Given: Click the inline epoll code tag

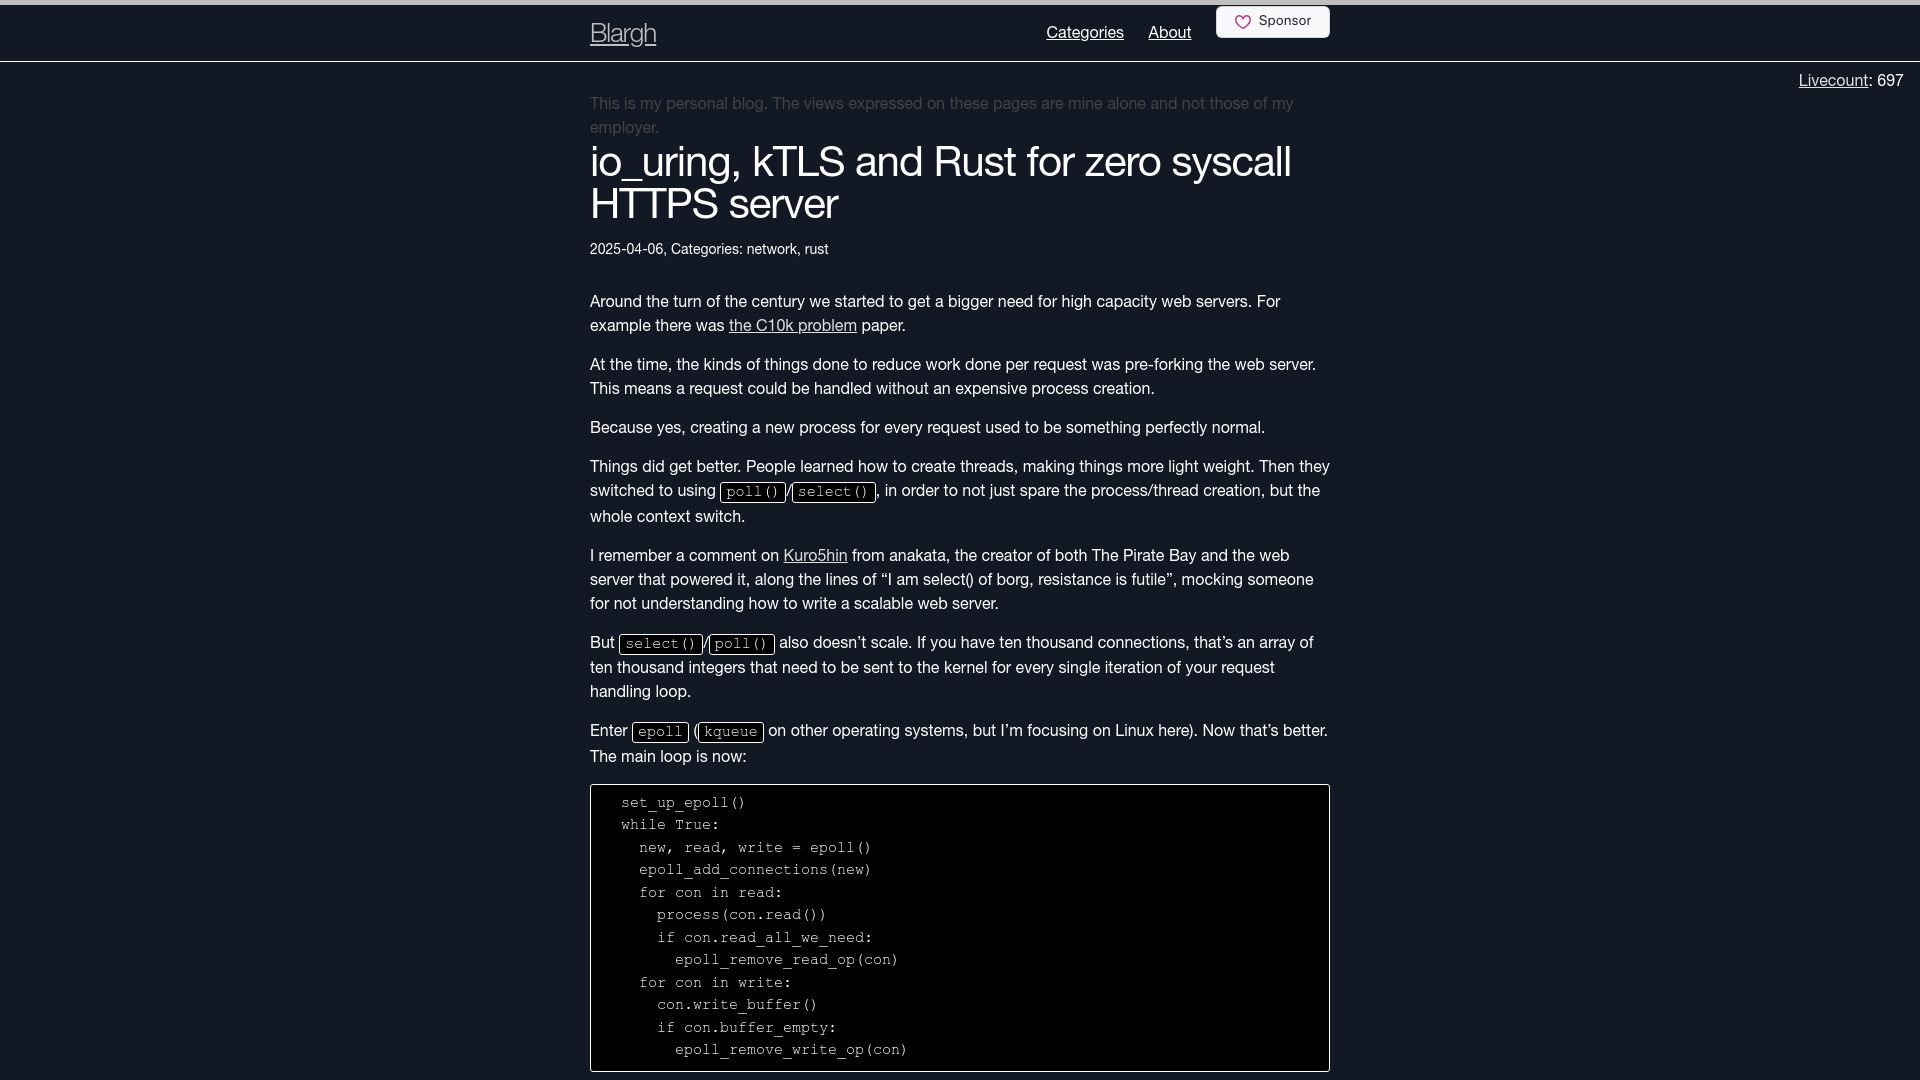Looking at the screenshot, I should point(660,732).
